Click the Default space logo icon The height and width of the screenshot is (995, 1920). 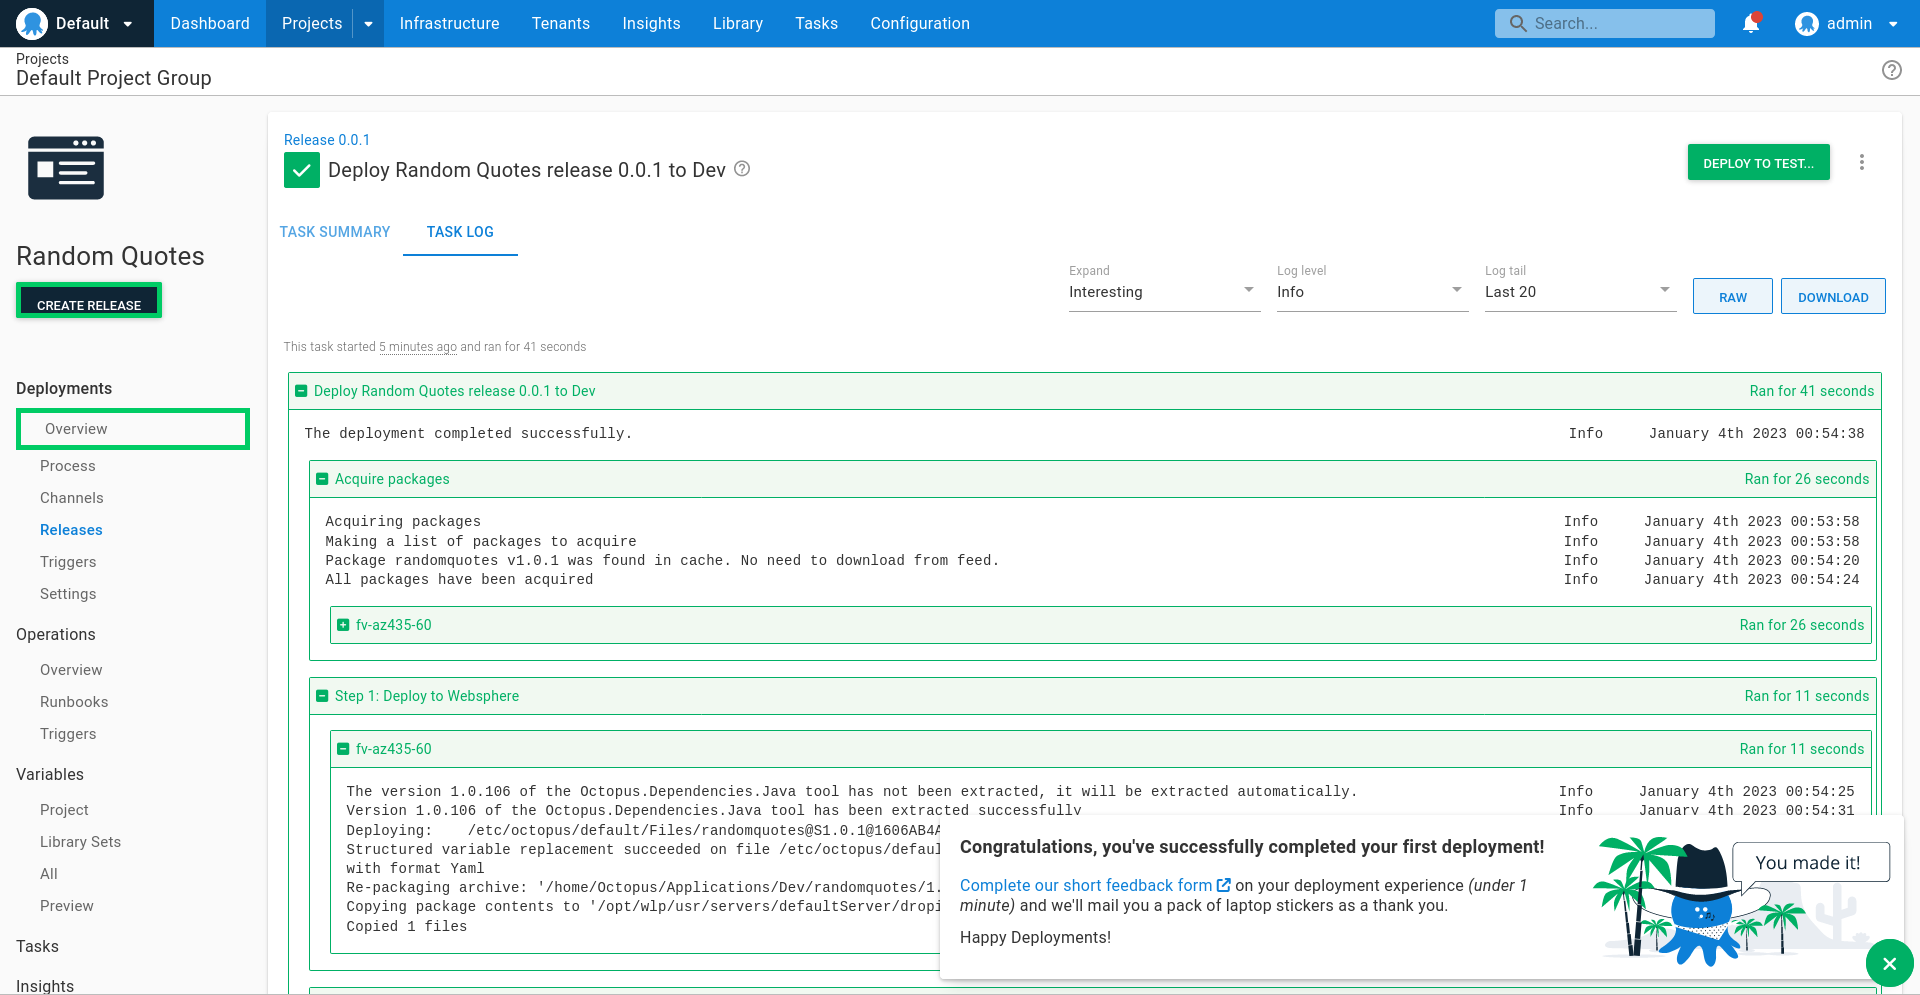click(32, 23)
